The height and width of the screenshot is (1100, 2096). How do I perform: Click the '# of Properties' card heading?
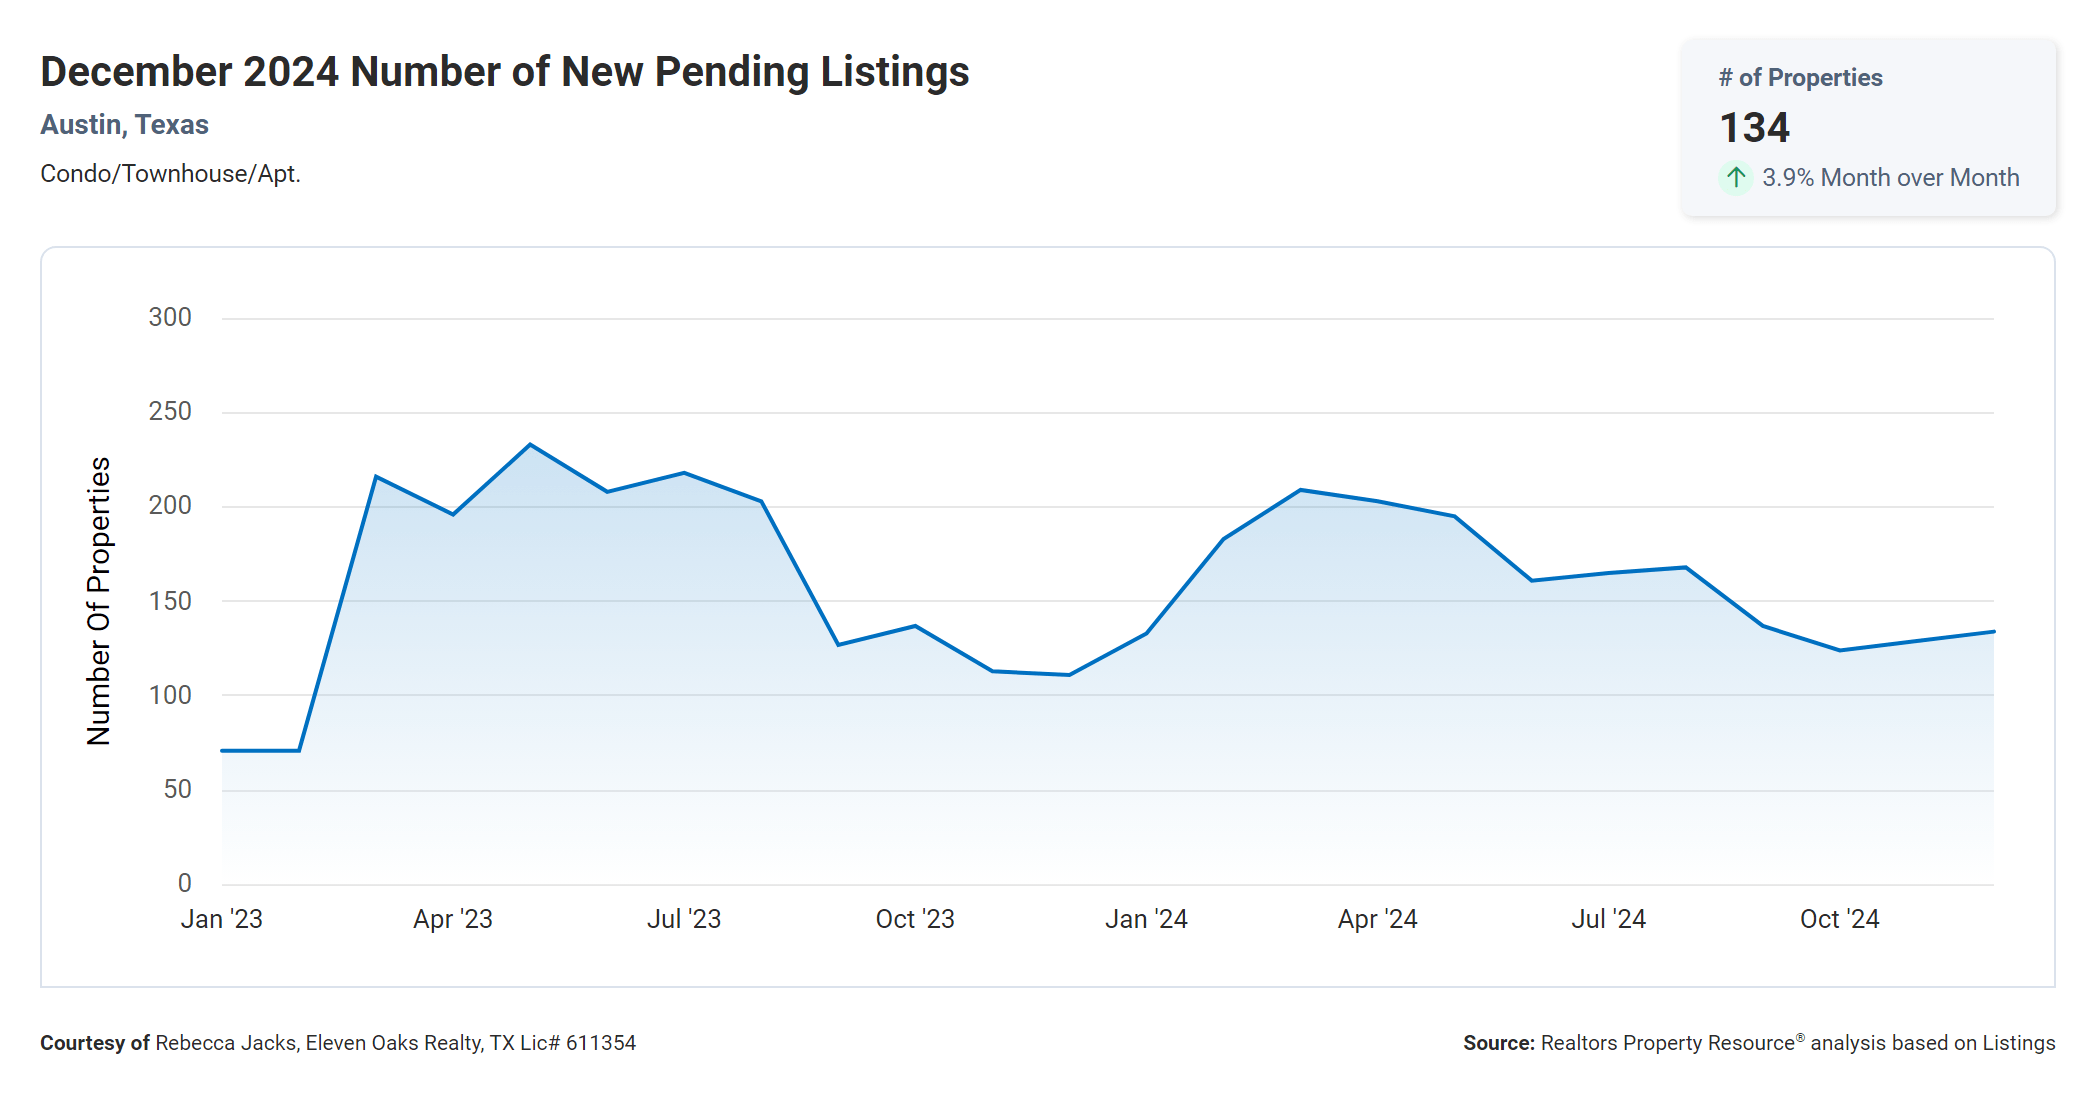(1800, 78)
